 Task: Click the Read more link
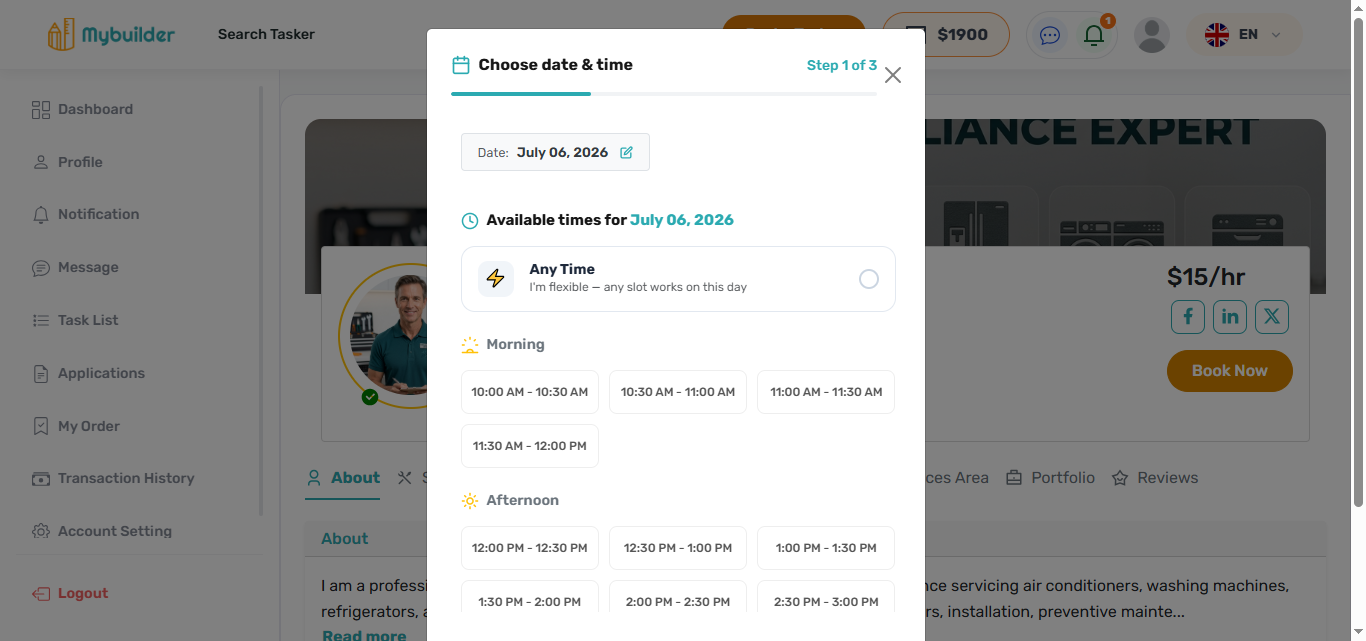tap(364, 634)
